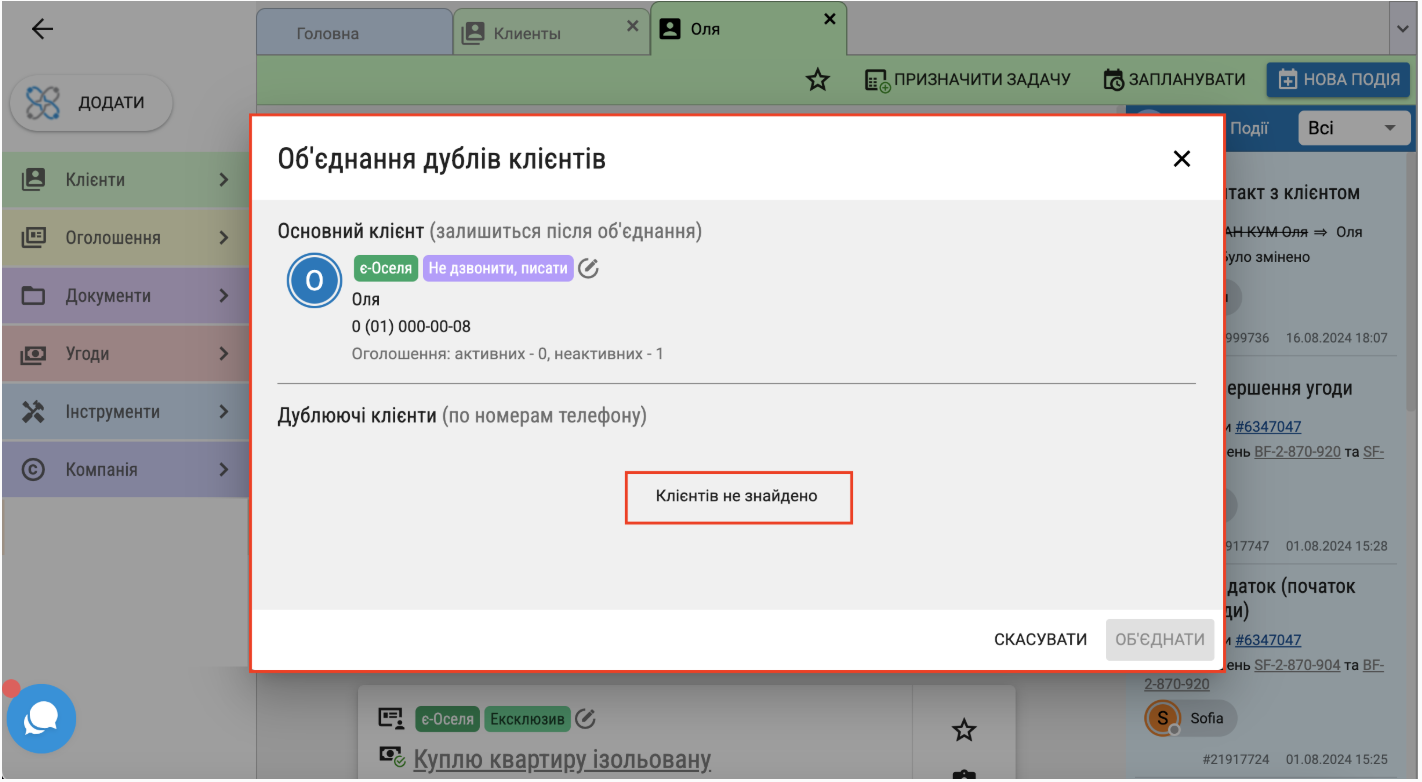Click ЗАПЛАНУВАТИ button
The height and width of the screenshot is (782, 1422).
click(x=1175, y=80)
